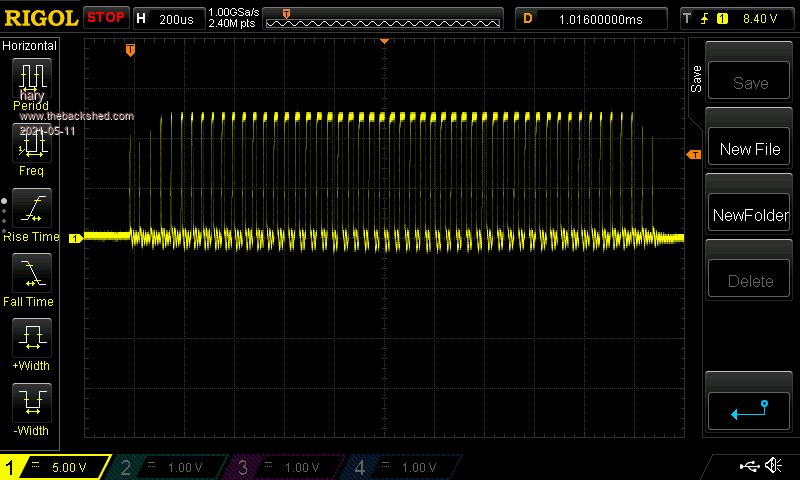
Task: Click the STOP run status indicator
Action: 106,18
